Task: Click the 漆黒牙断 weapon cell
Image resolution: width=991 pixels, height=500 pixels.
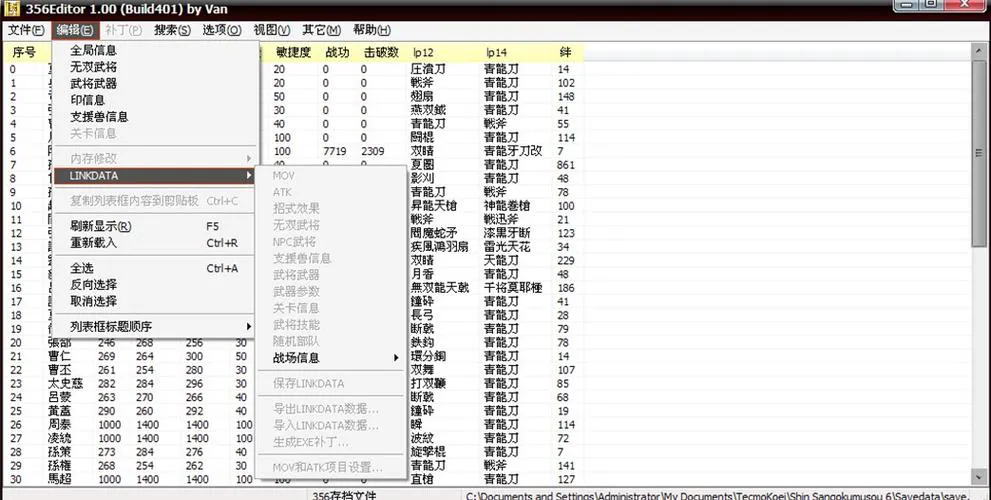Action: pos(507,233)
